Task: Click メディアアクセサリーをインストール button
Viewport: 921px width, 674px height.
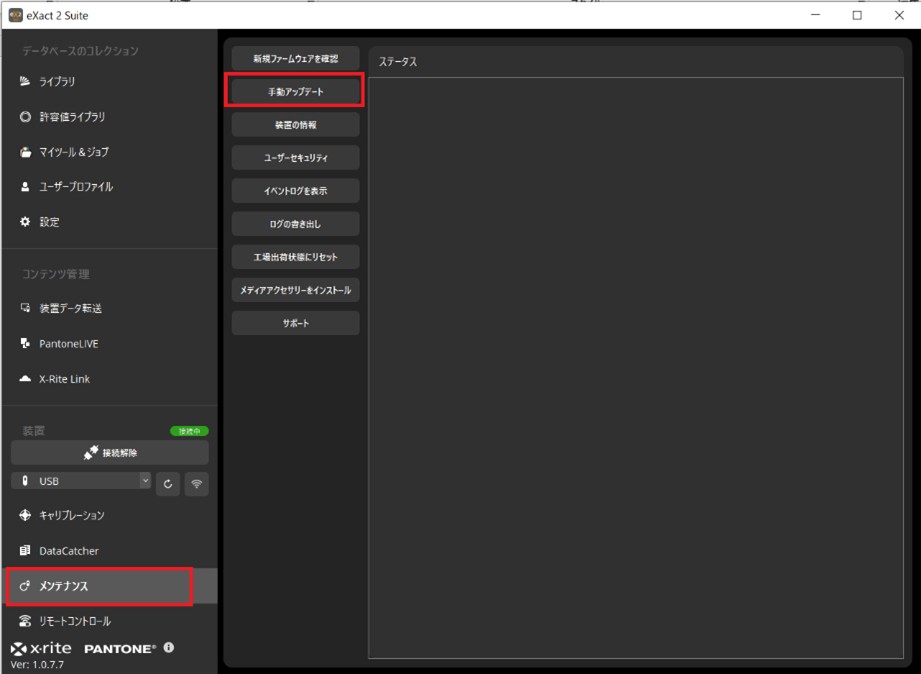Action: click(x=295, y=290)
